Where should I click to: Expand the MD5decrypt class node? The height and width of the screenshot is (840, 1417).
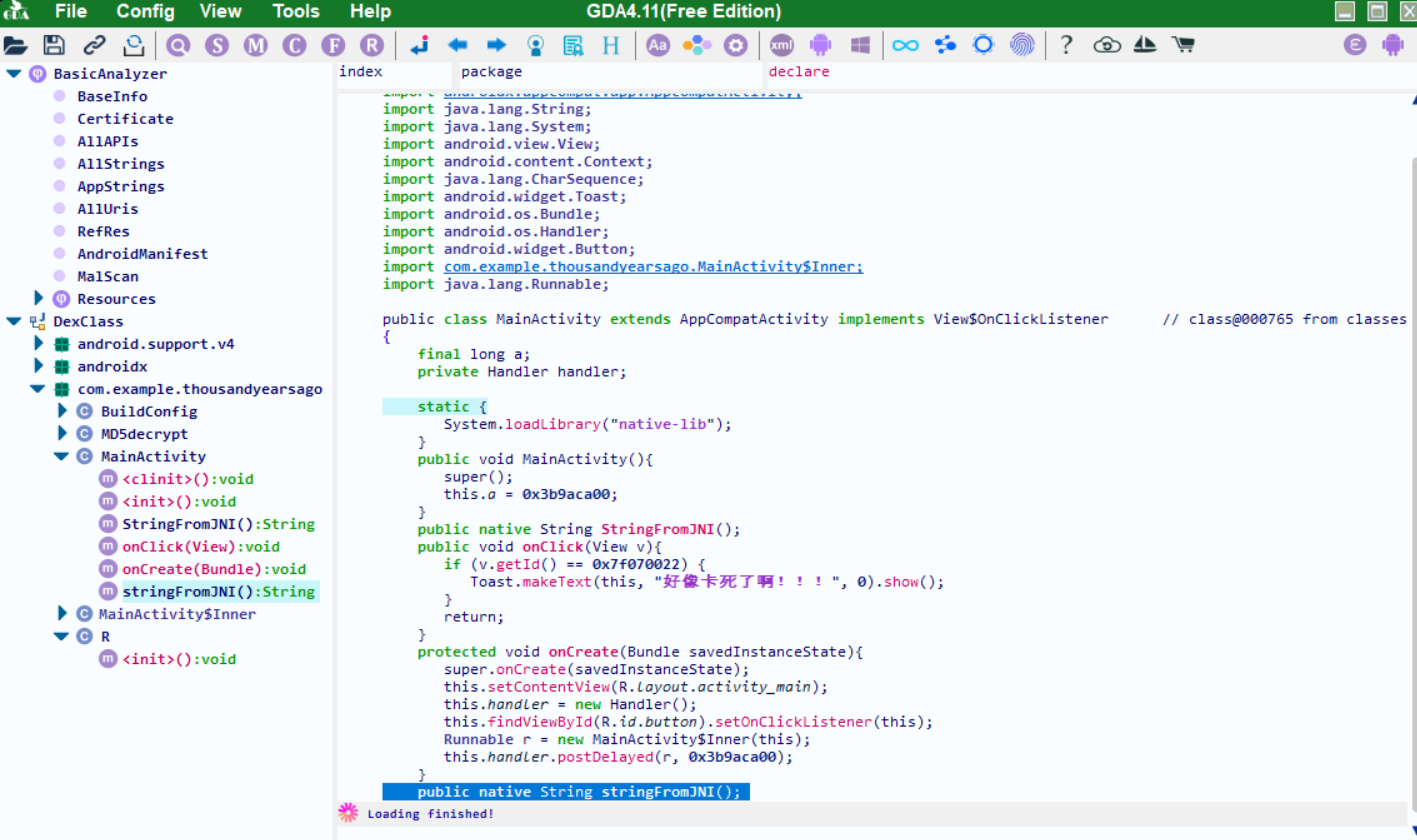click(x=63, y=433)
